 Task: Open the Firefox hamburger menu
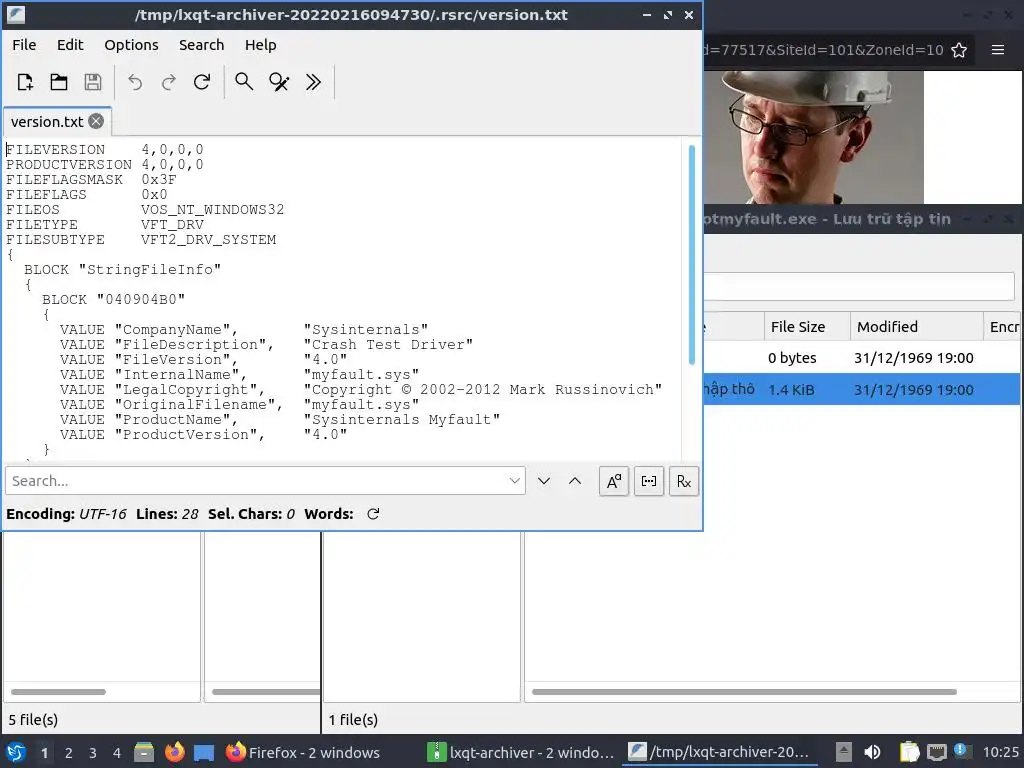coord(998,50)
